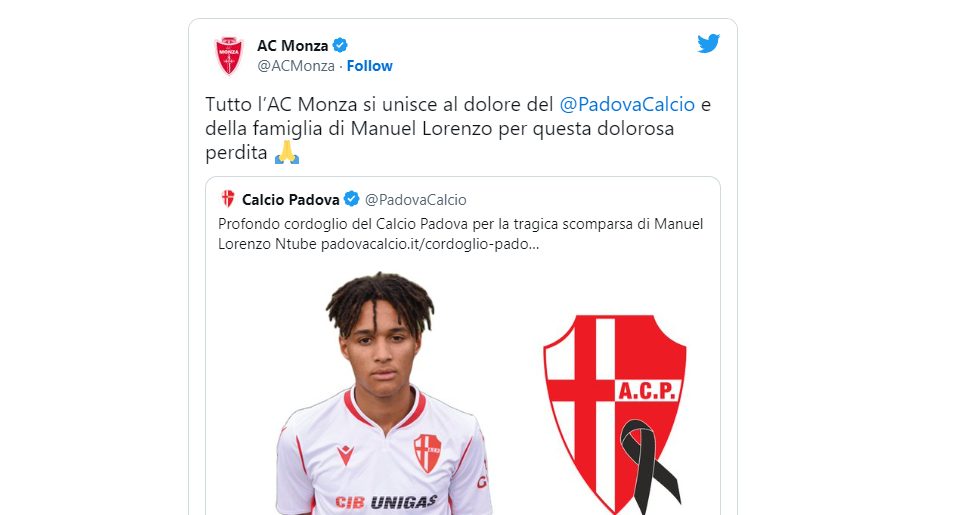
Task: Click the AC Monza tweet text
Action: point(458,128)
